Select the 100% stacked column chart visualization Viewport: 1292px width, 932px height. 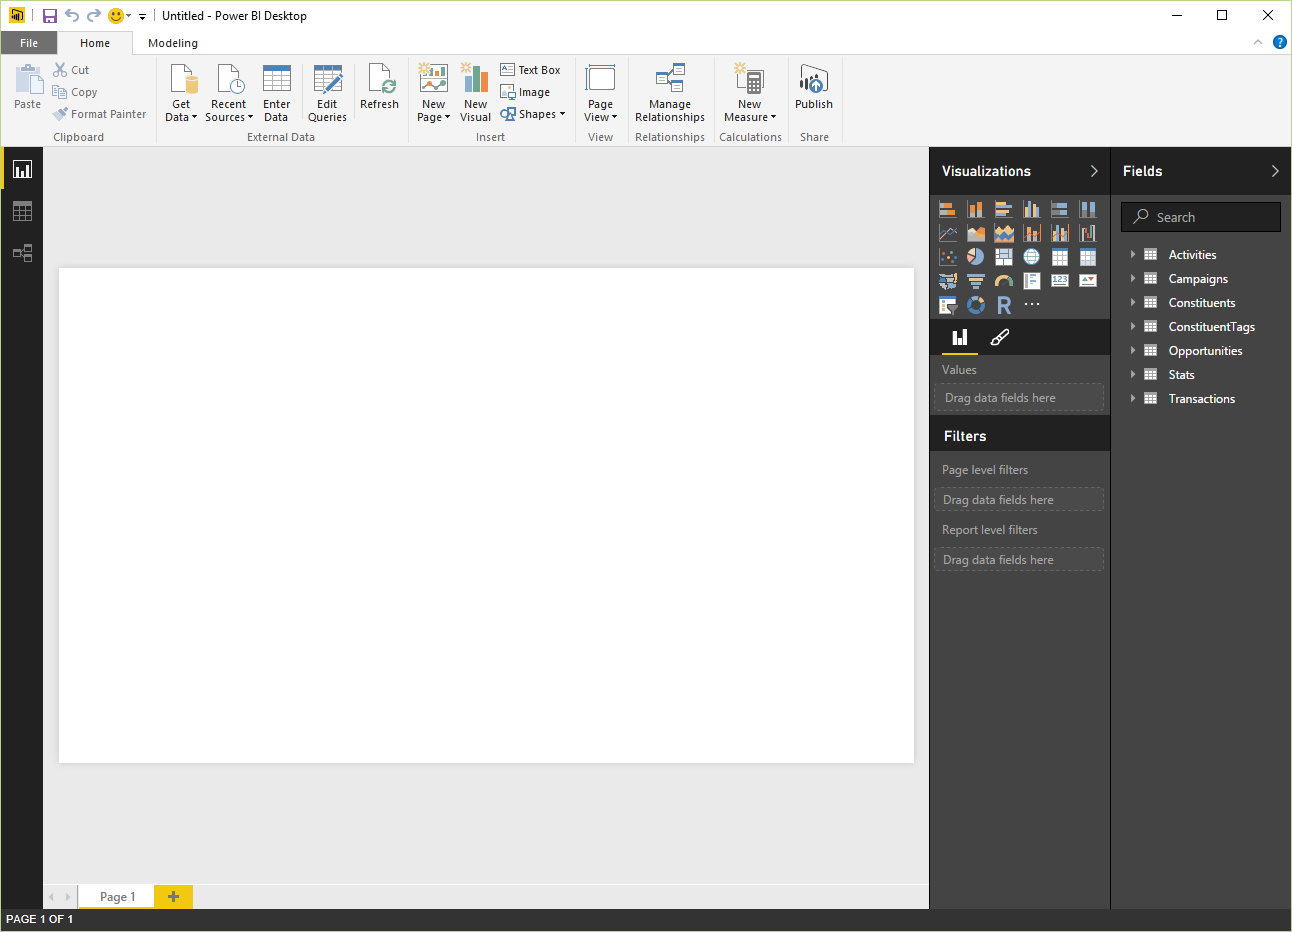(1088, 209)
